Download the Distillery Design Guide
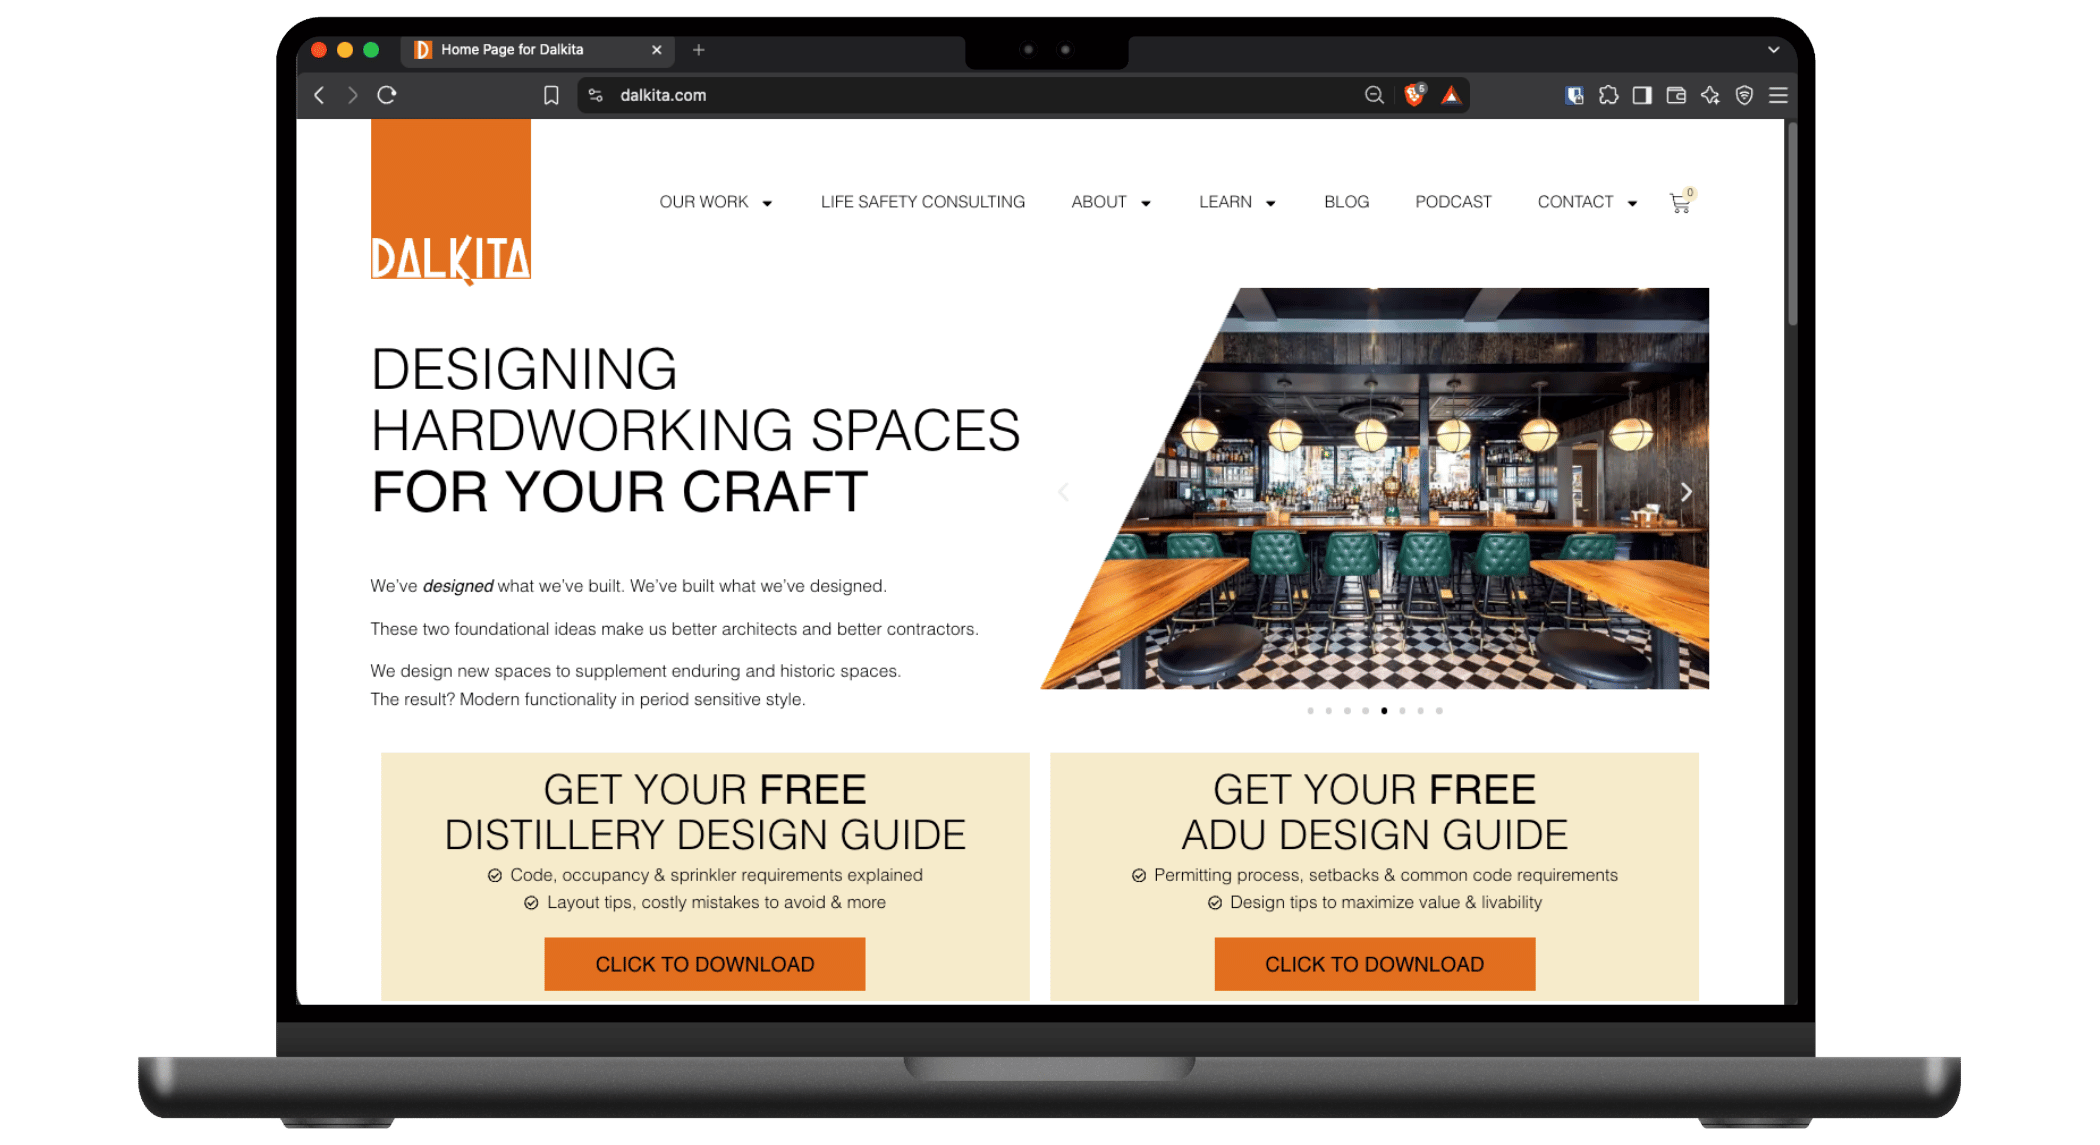2100x1145 pixels. click(705, 964)
